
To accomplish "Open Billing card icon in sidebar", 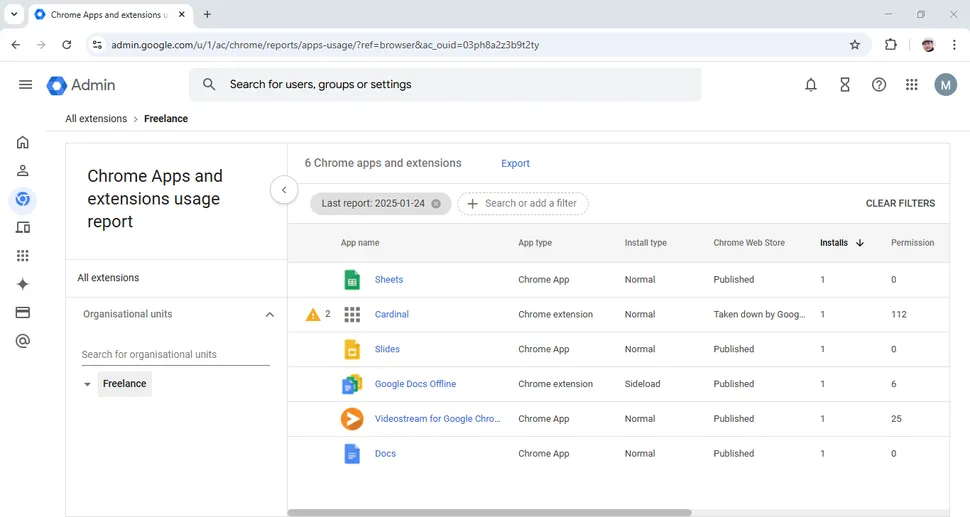I will pyautogui.click(x=23, y=312).
